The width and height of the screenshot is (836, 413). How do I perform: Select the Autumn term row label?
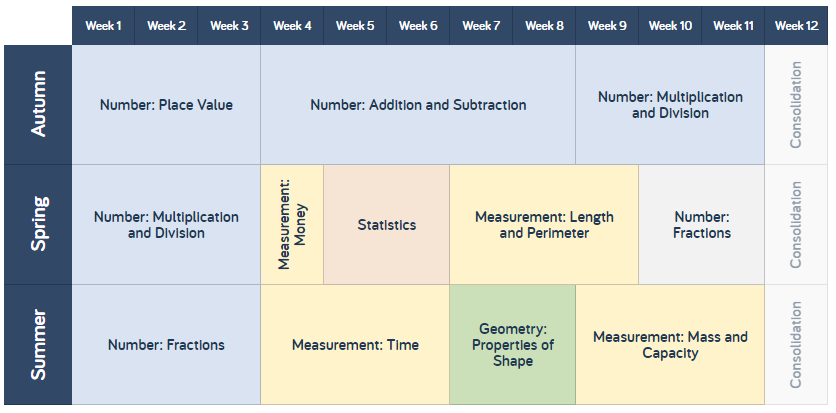38,104
